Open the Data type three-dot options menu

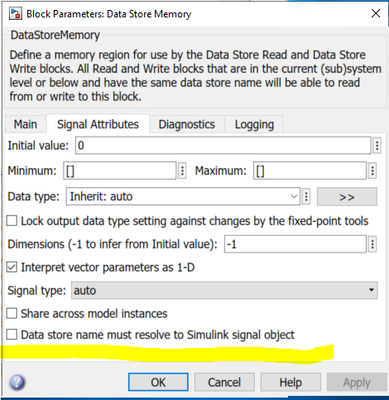coord(306,196)
